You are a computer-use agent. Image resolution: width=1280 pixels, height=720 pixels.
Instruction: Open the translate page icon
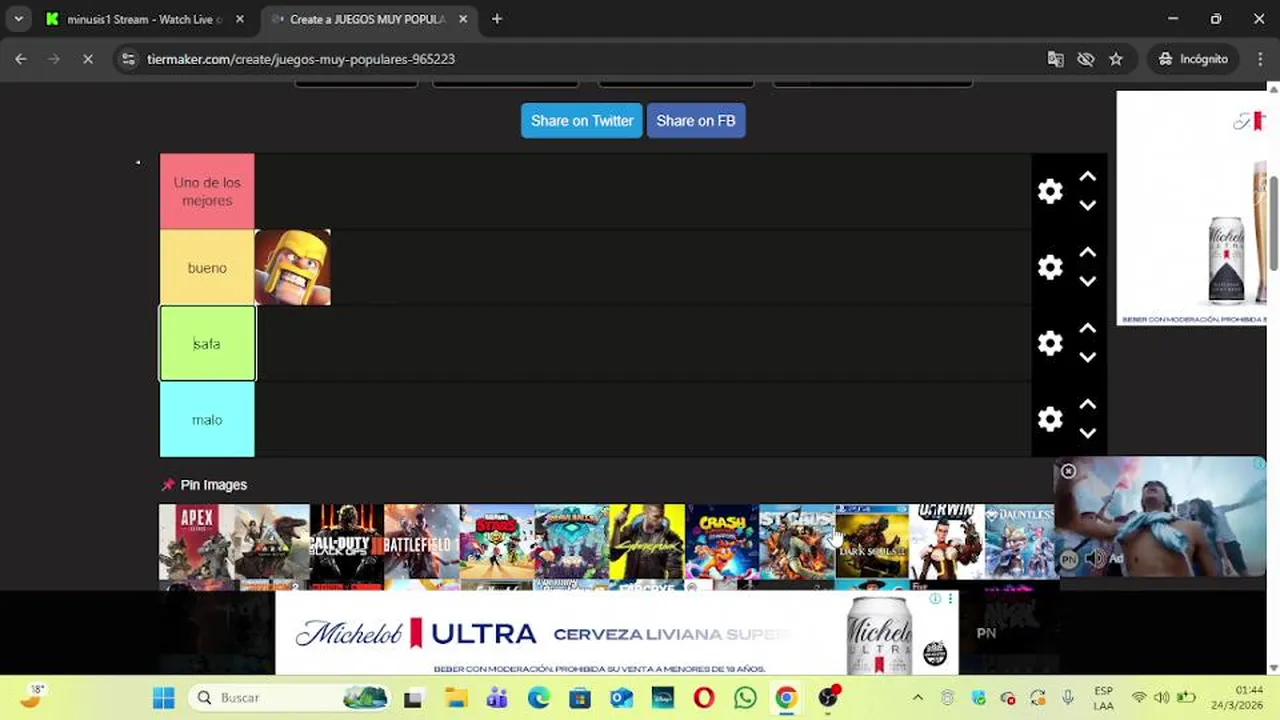(1055, 59)
